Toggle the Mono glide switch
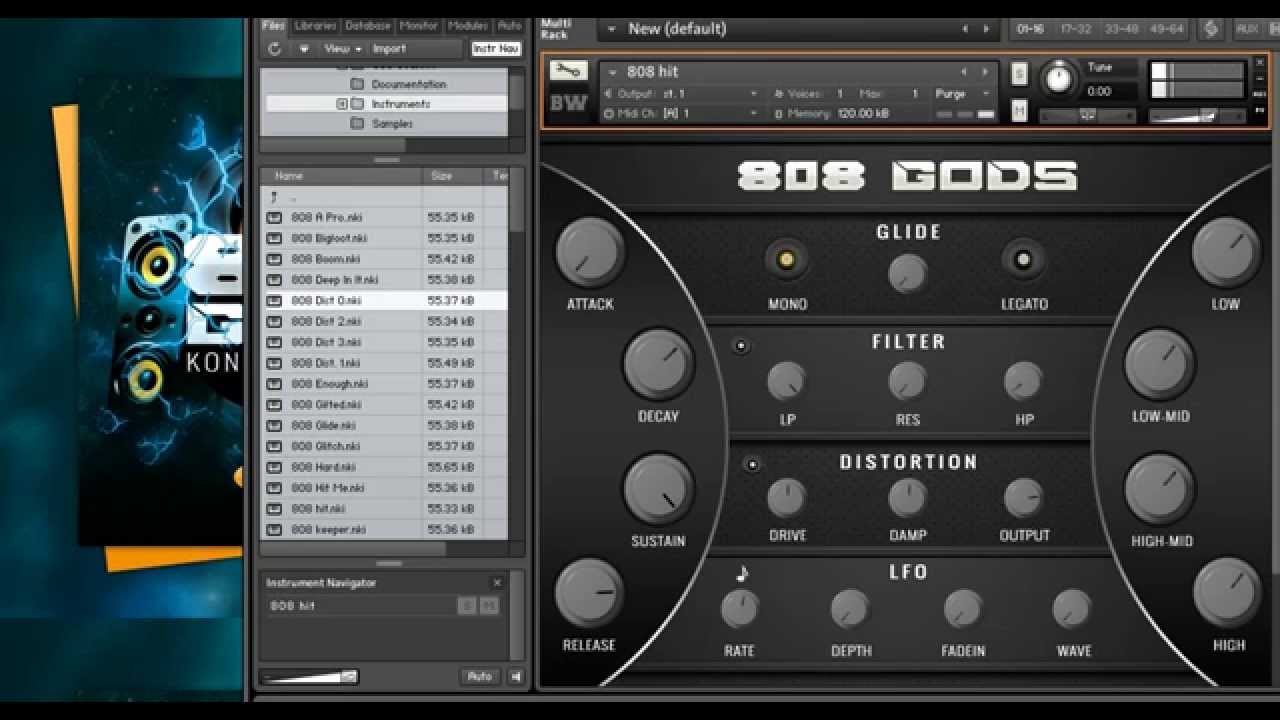The image size is (1280, 720). (x=786, y=260)
